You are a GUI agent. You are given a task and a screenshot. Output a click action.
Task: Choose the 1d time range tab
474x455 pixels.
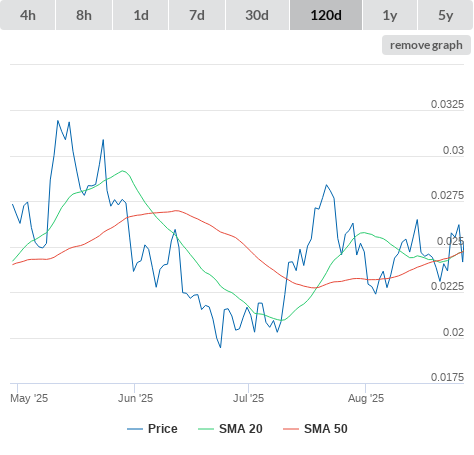pyautogui.click(x=141, y=15)
